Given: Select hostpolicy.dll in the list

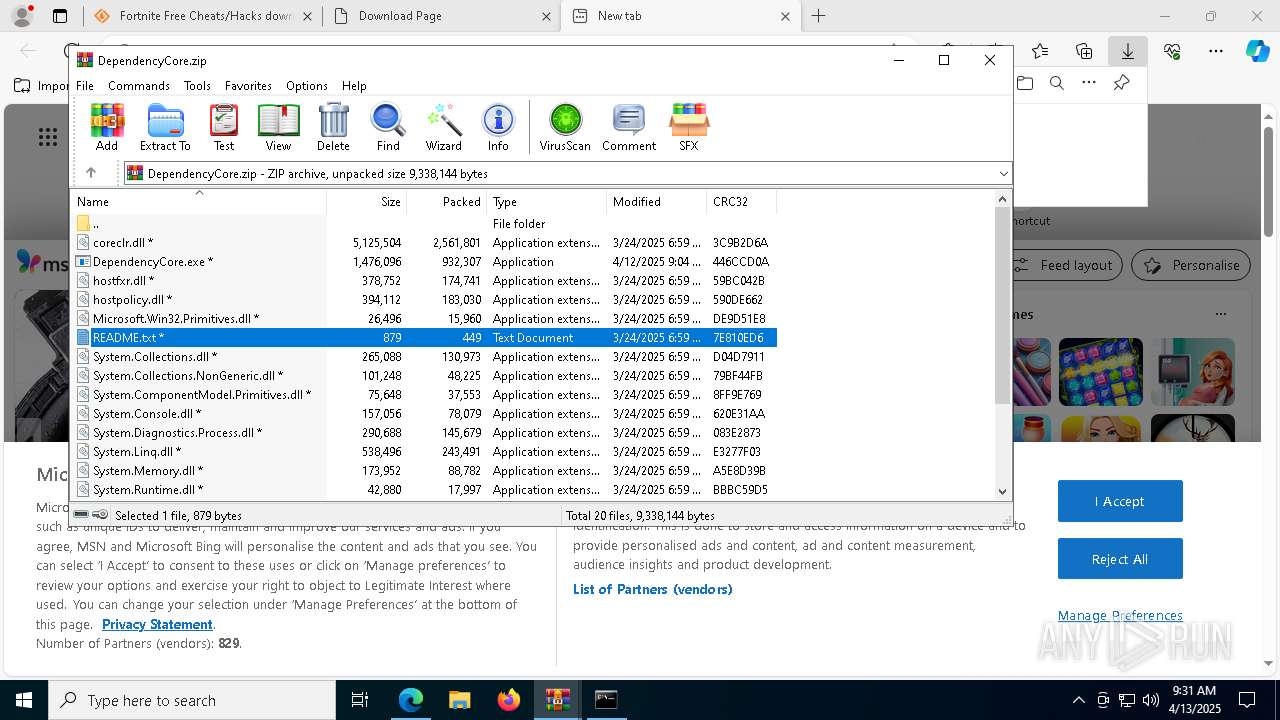Looking at the screenshot, I should click(x=425, y=299).
